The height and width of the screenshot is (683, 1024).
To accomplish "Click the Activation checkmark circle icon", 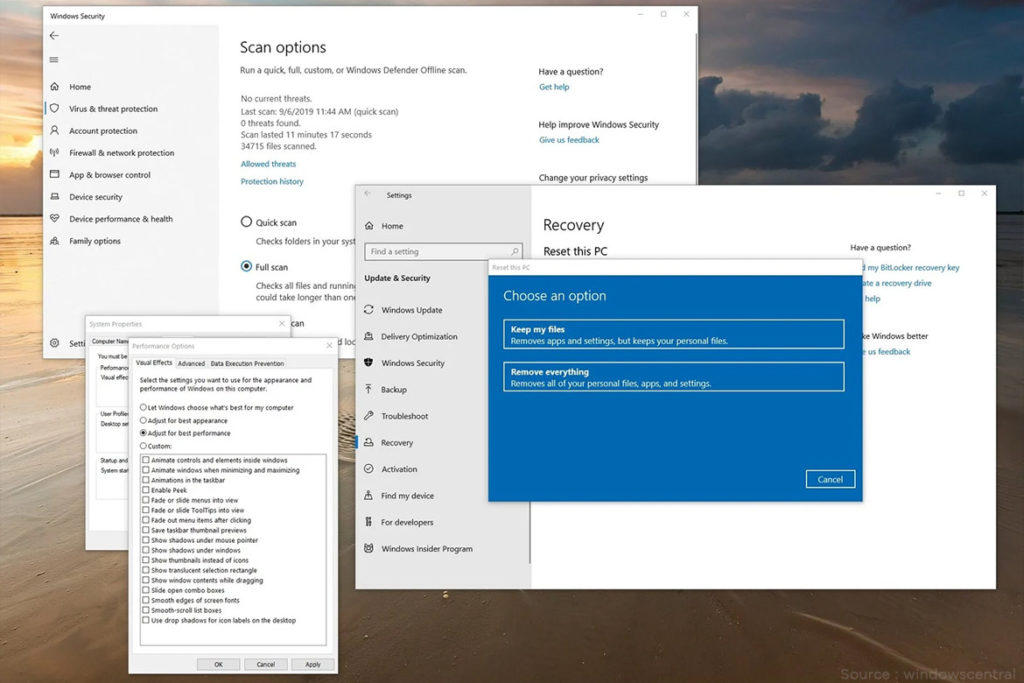I will [x=369, y=469].
